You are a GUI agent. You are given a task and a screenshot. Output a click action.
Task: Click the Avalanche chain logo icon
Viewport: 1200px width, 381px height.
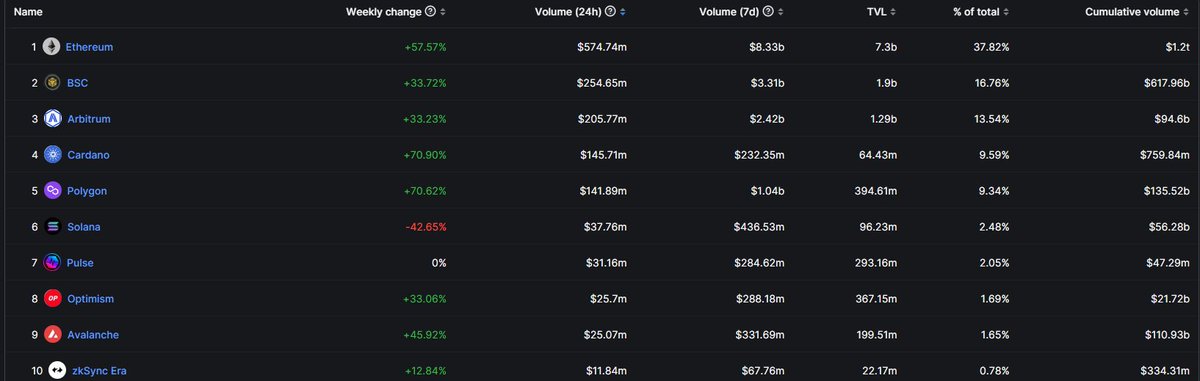[x=51, y=335]
